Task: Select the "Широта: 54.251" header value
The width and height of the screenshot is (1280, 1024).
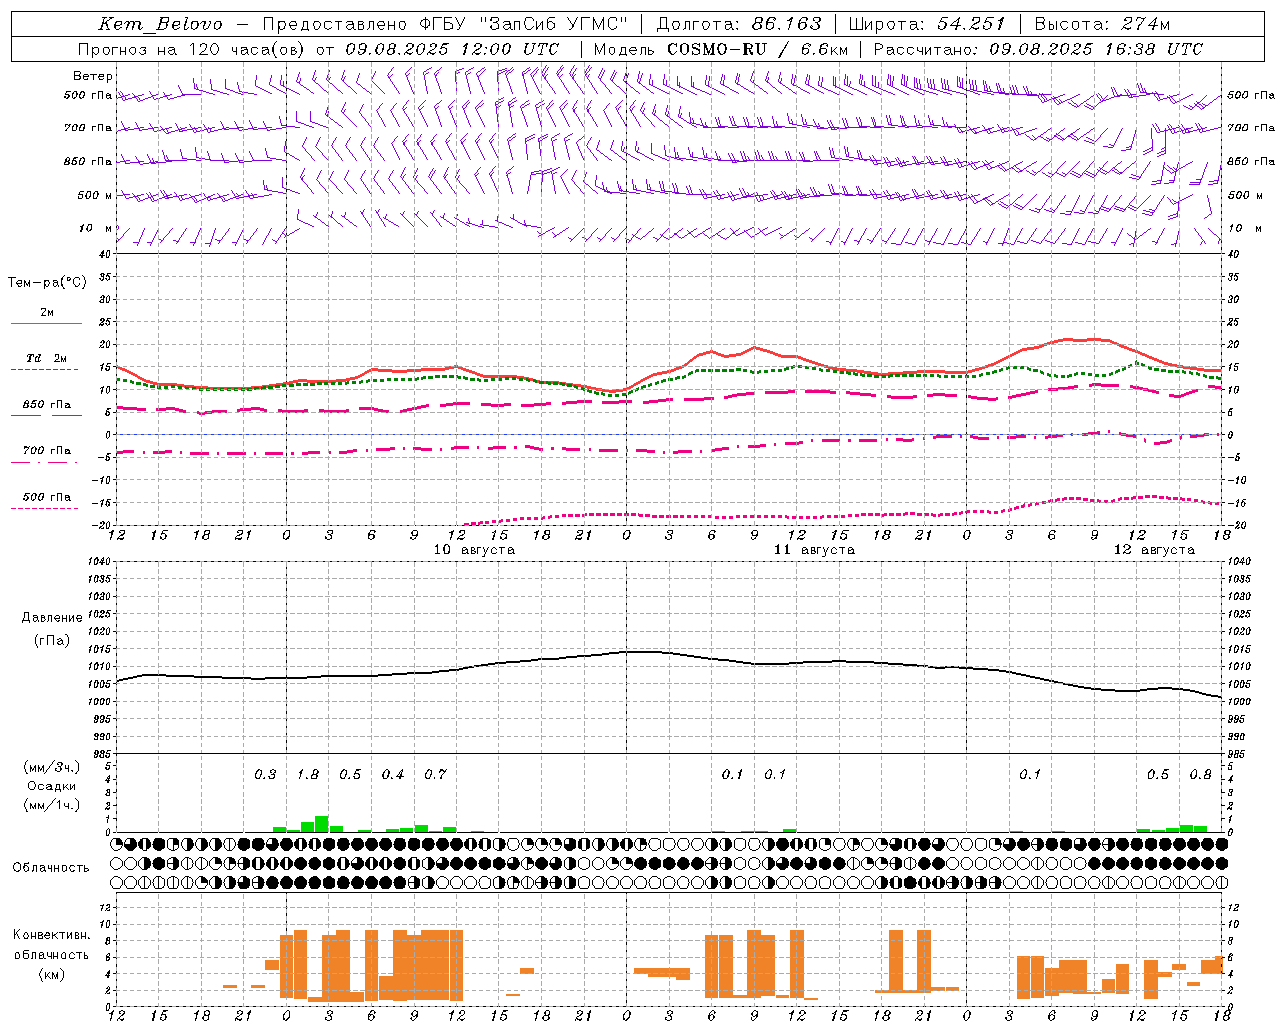Action: [926, 24]
